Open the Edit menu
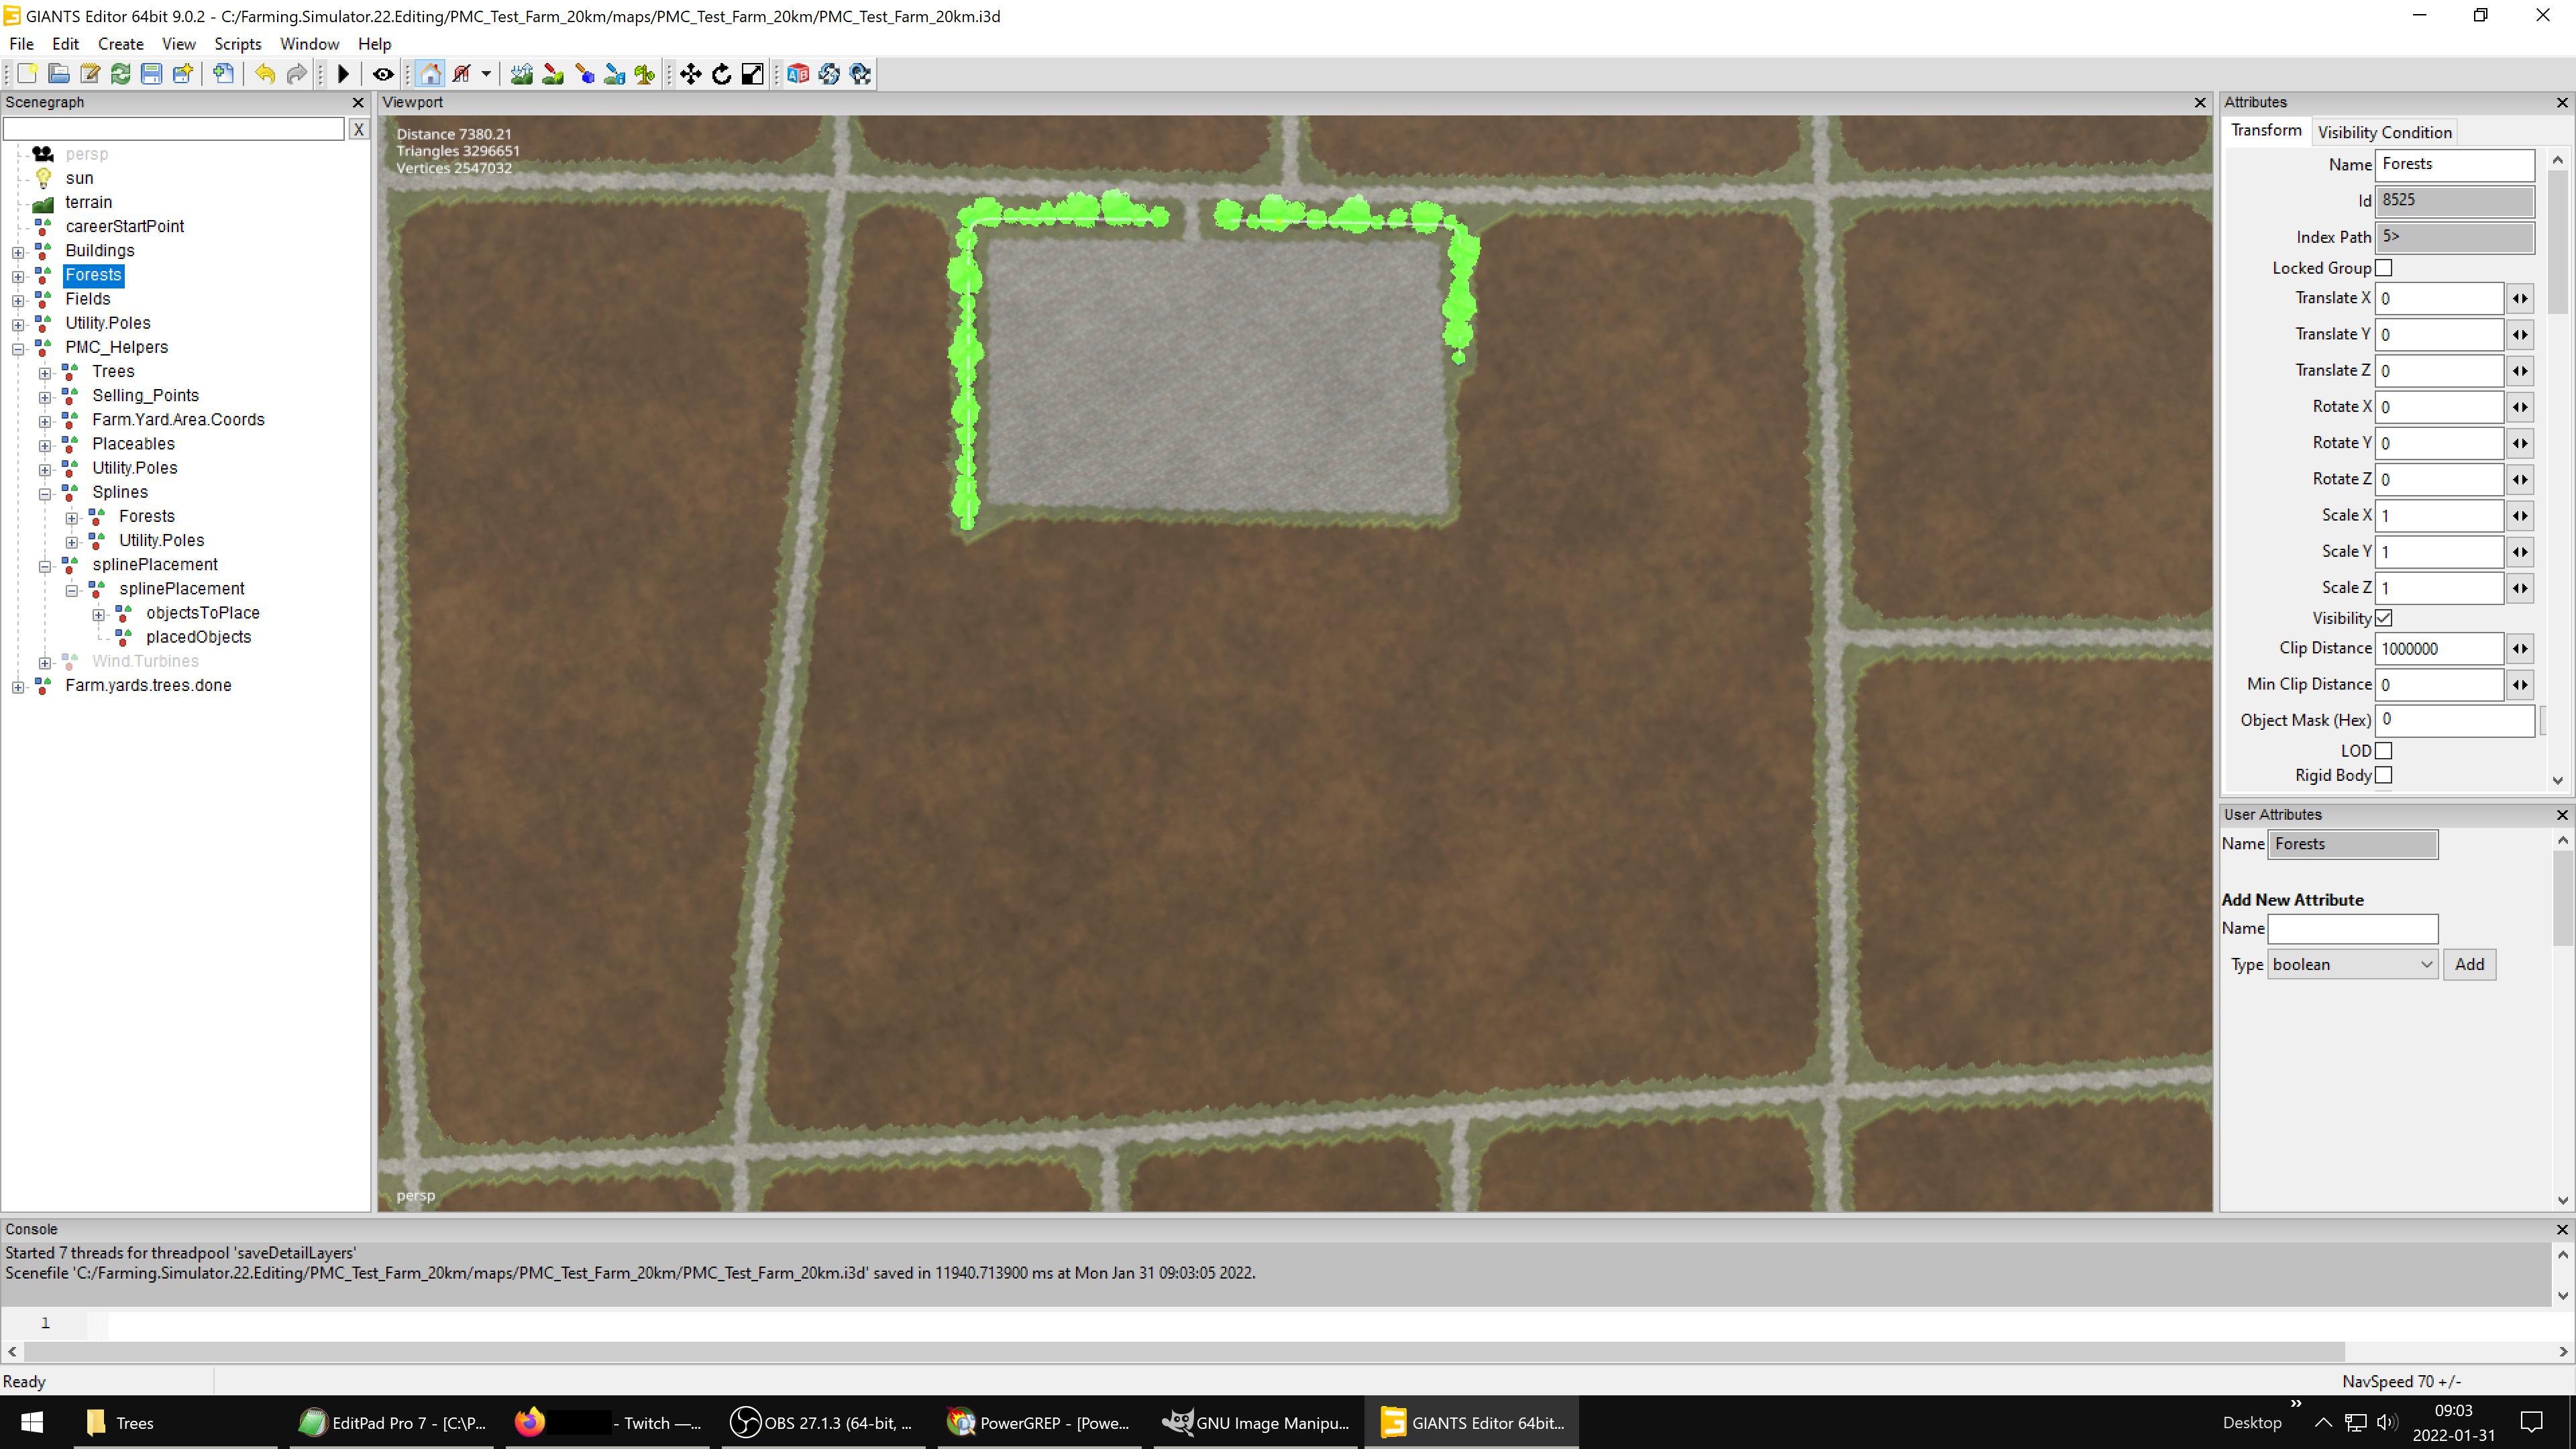Screen dimensions: 2576x1449 65,44
